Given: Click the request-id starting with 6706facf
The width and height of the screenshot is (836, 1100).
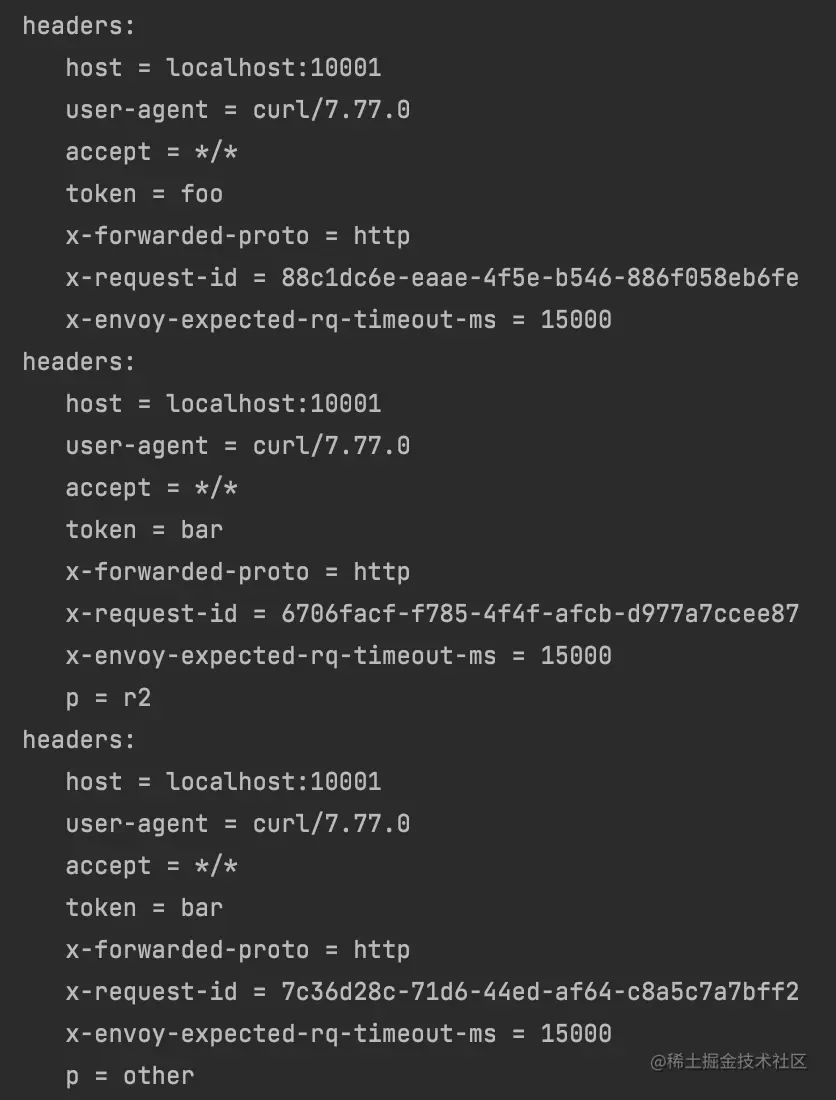Looking at the screenshot, I should [x=540, y=614].
